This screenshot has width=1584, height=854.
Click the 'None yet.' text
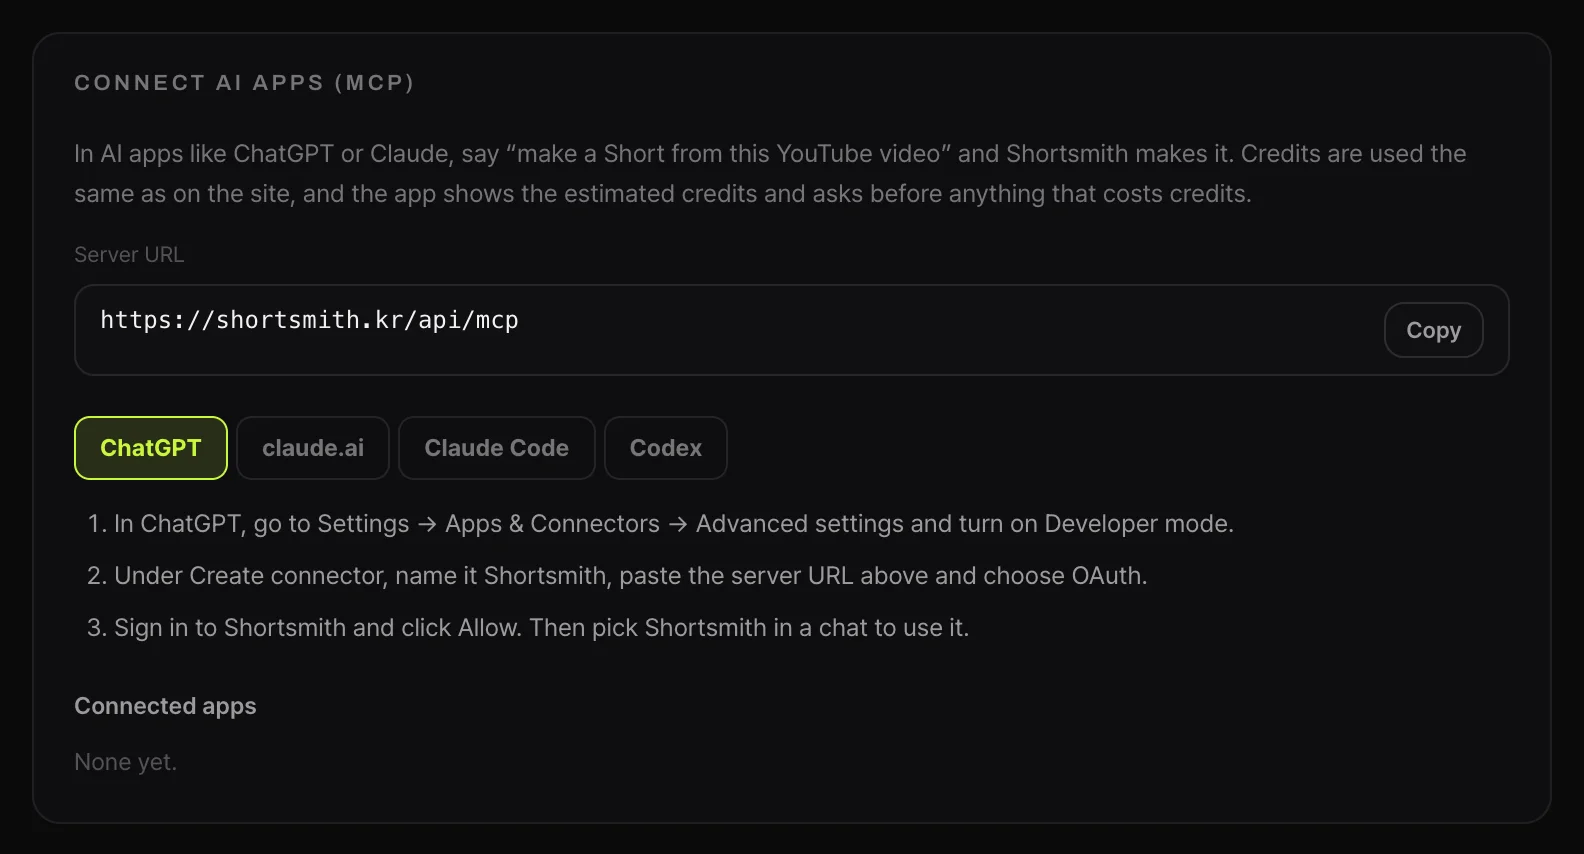click(x=125, y=762)
